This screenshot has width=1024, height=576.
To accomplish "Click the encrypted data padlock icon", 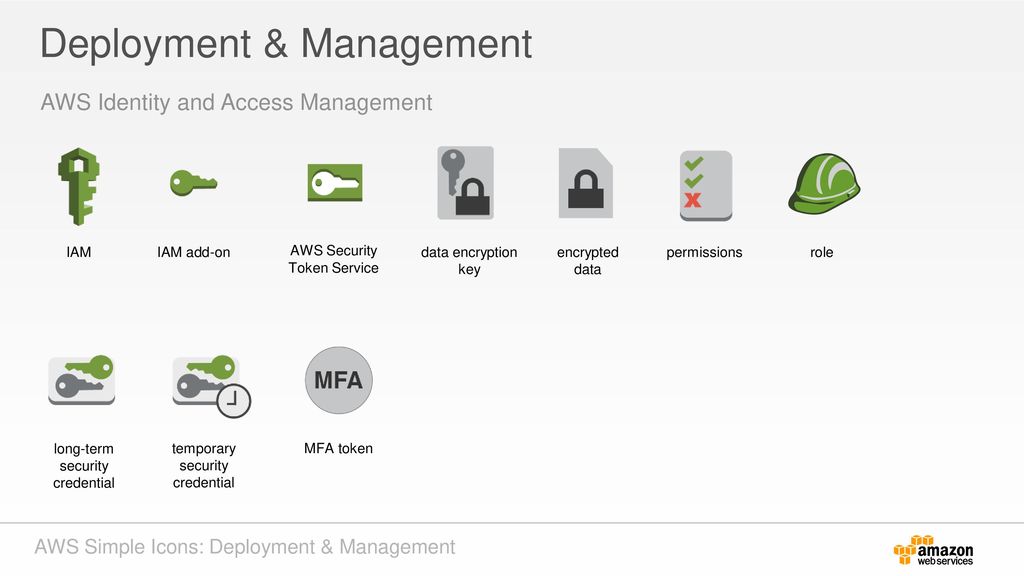I will click(x=586, y=183).
